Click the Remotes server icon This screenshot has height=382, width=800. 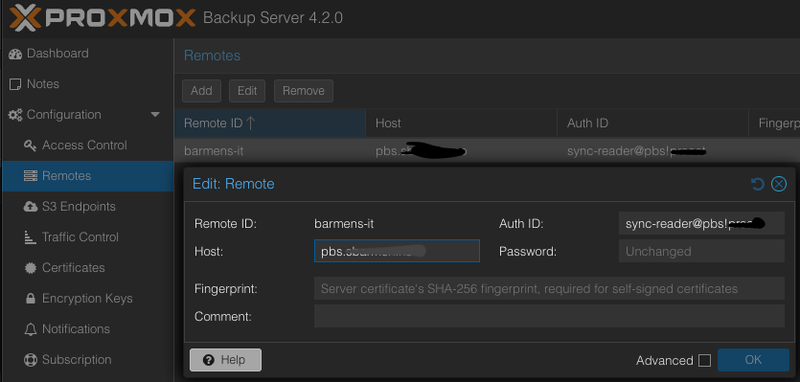[x=31, y=176]
